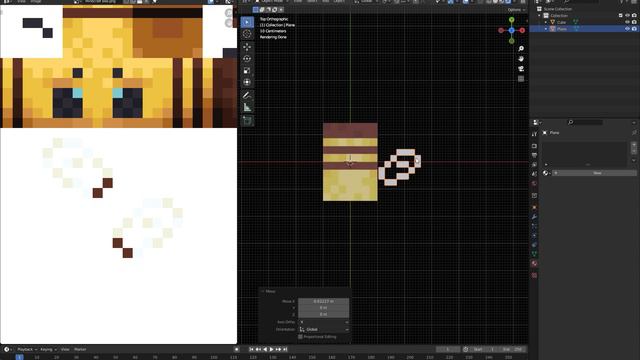
Task: Click the viewport pan hand icon
Action: [521, 59]
